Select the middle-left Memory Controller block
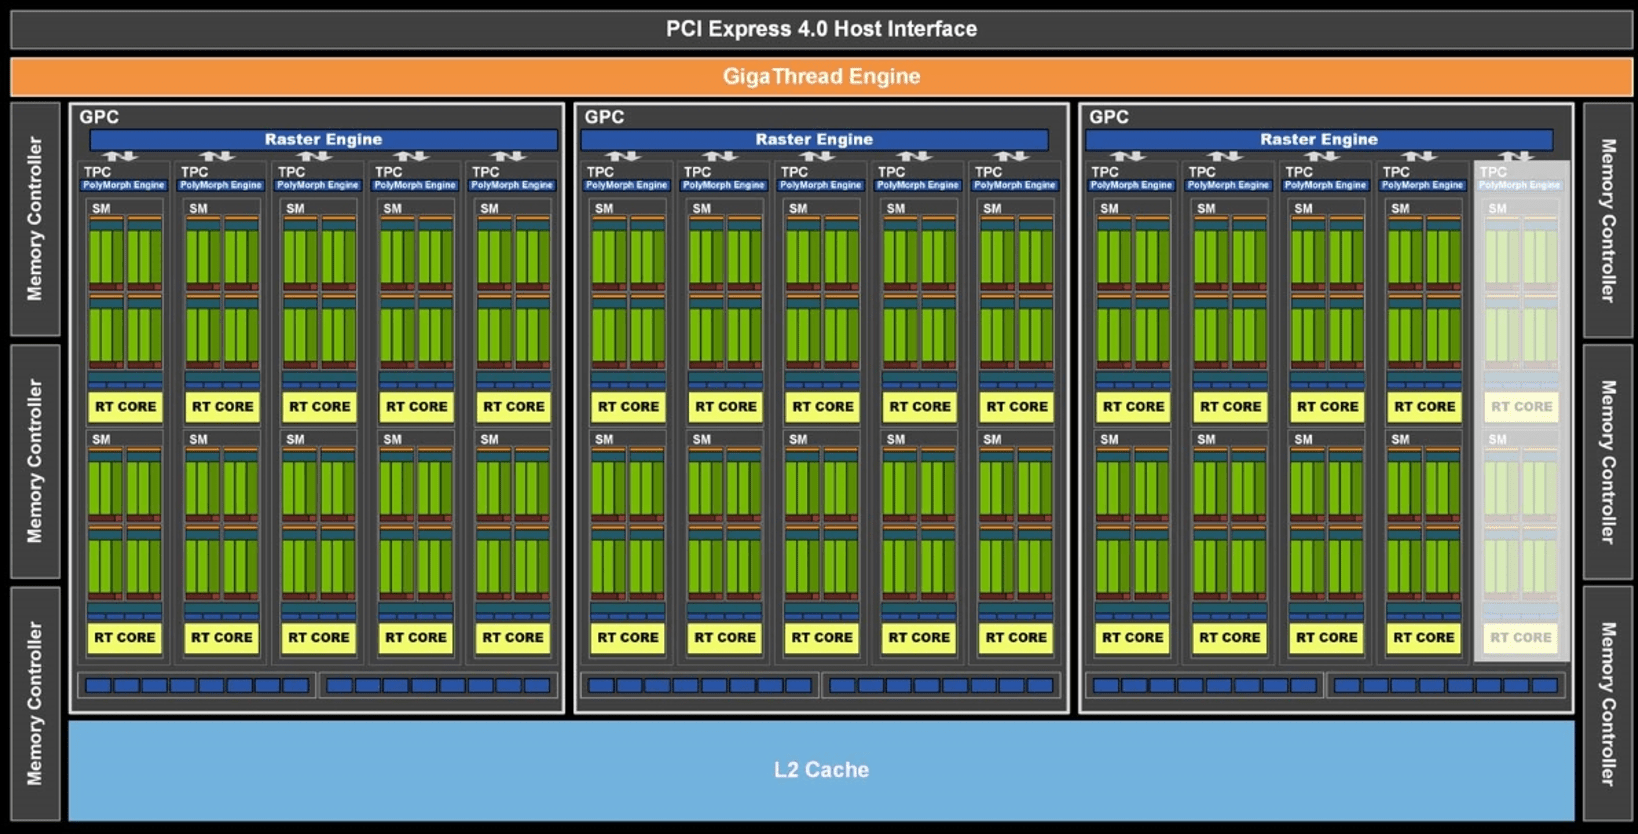 point(35,461)
